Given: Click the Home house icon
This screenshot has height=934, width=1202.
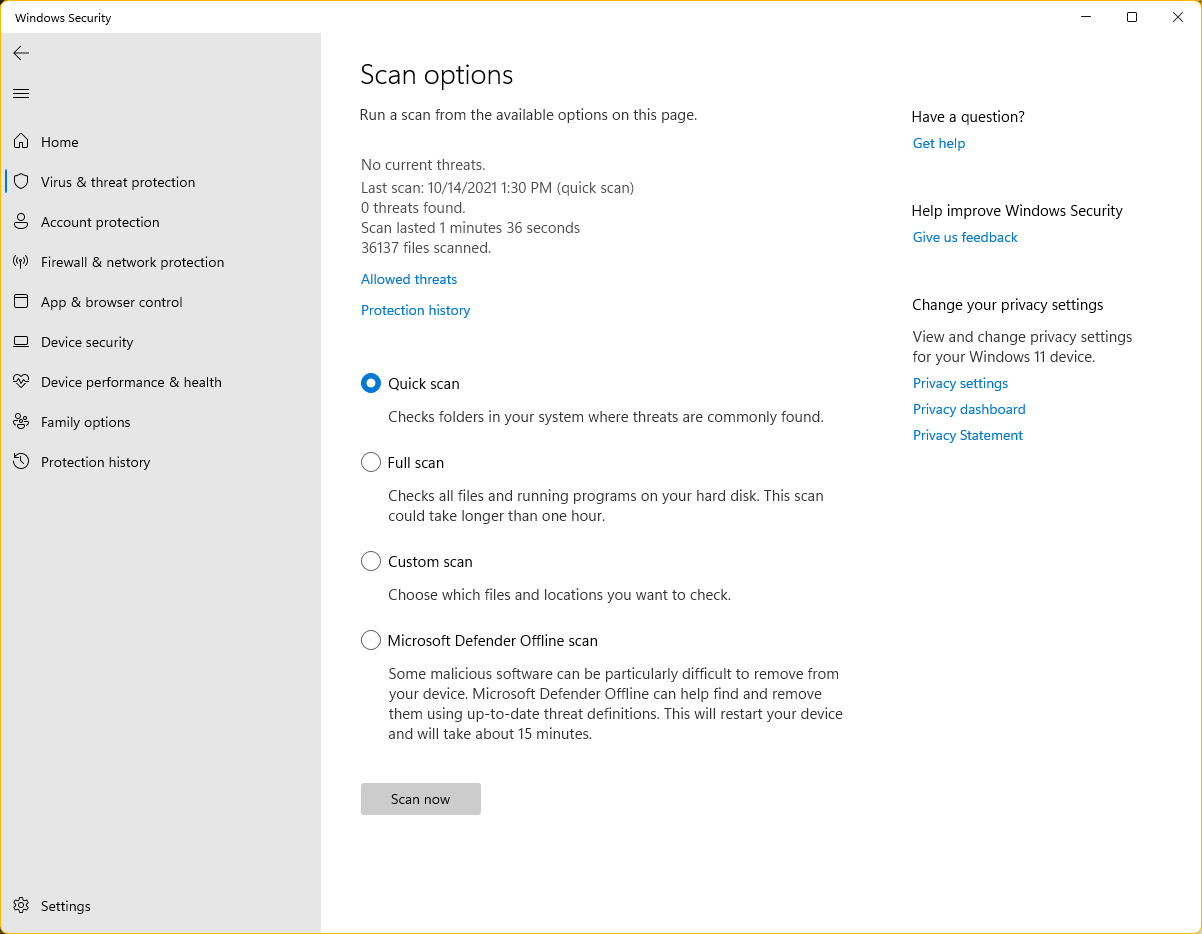Looking at the screenshot, I should pos(21,142).
